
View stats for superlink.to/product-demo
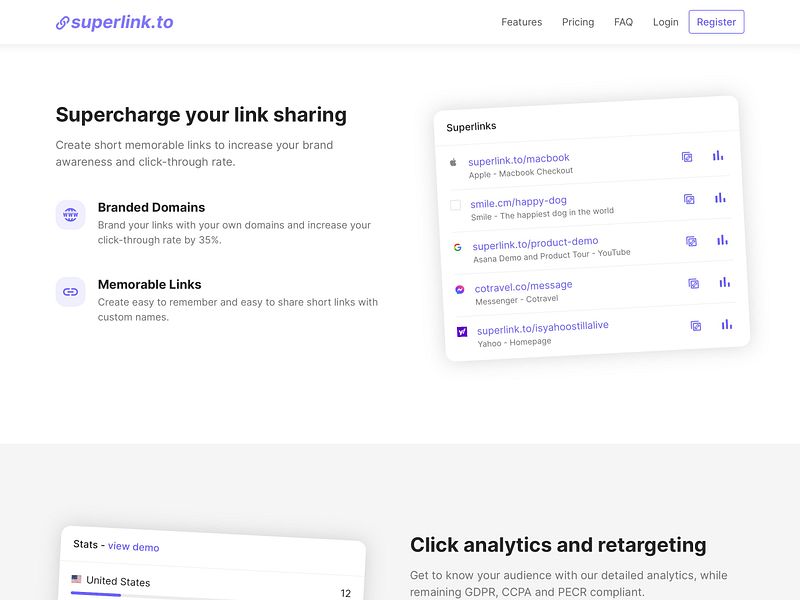(722, 240)
